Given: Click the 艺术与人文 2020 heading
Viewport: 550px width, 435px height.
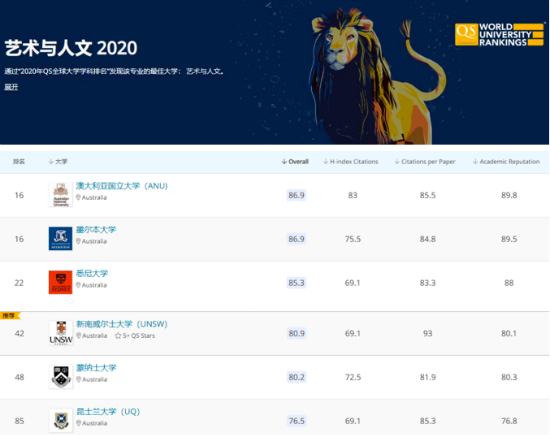Looking at the screenshot, I should pyautogui.click(x=71, y=48).
